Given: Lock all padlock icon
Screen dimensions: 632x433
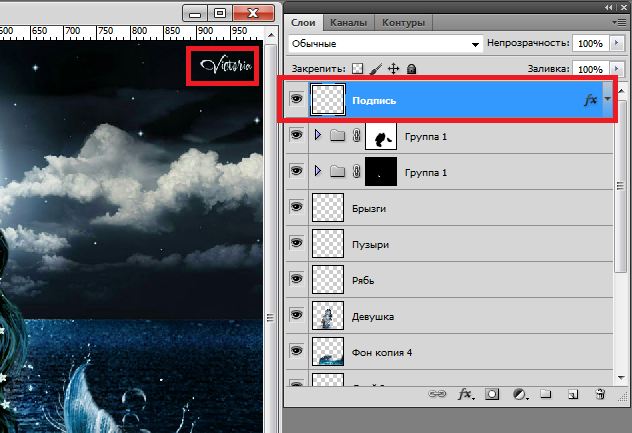Looking at the screenshot, I should click(411, 69).
